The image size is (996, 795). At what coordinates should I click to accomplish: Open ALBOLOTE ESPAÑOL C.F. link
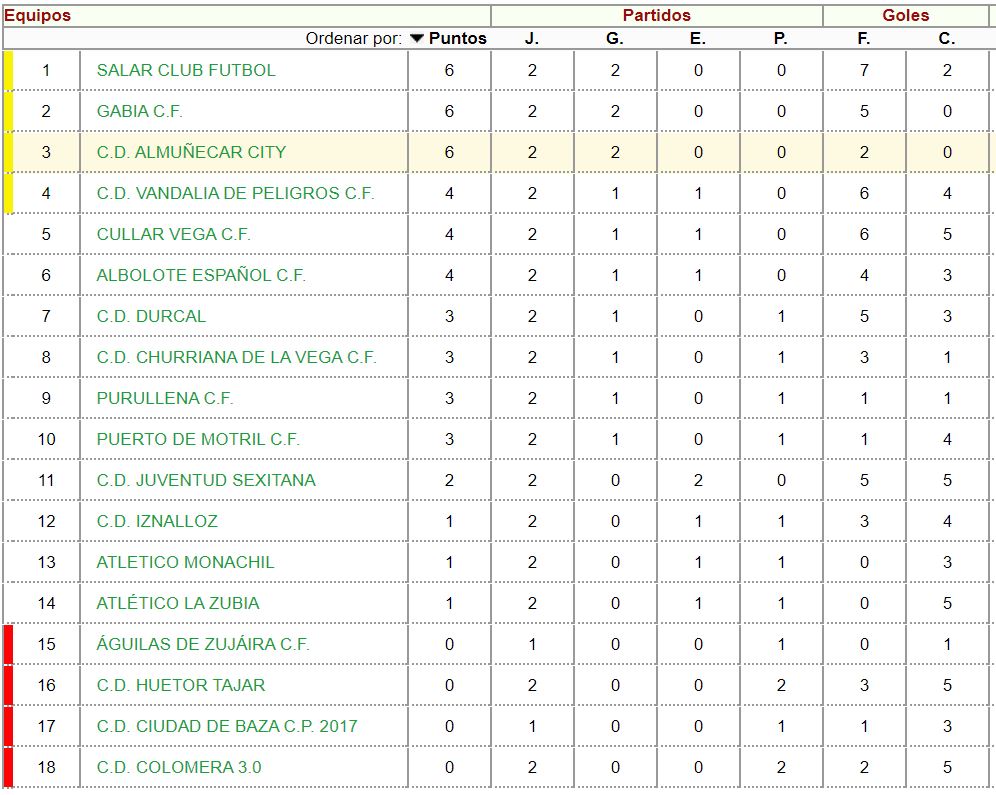pos(201,275)
